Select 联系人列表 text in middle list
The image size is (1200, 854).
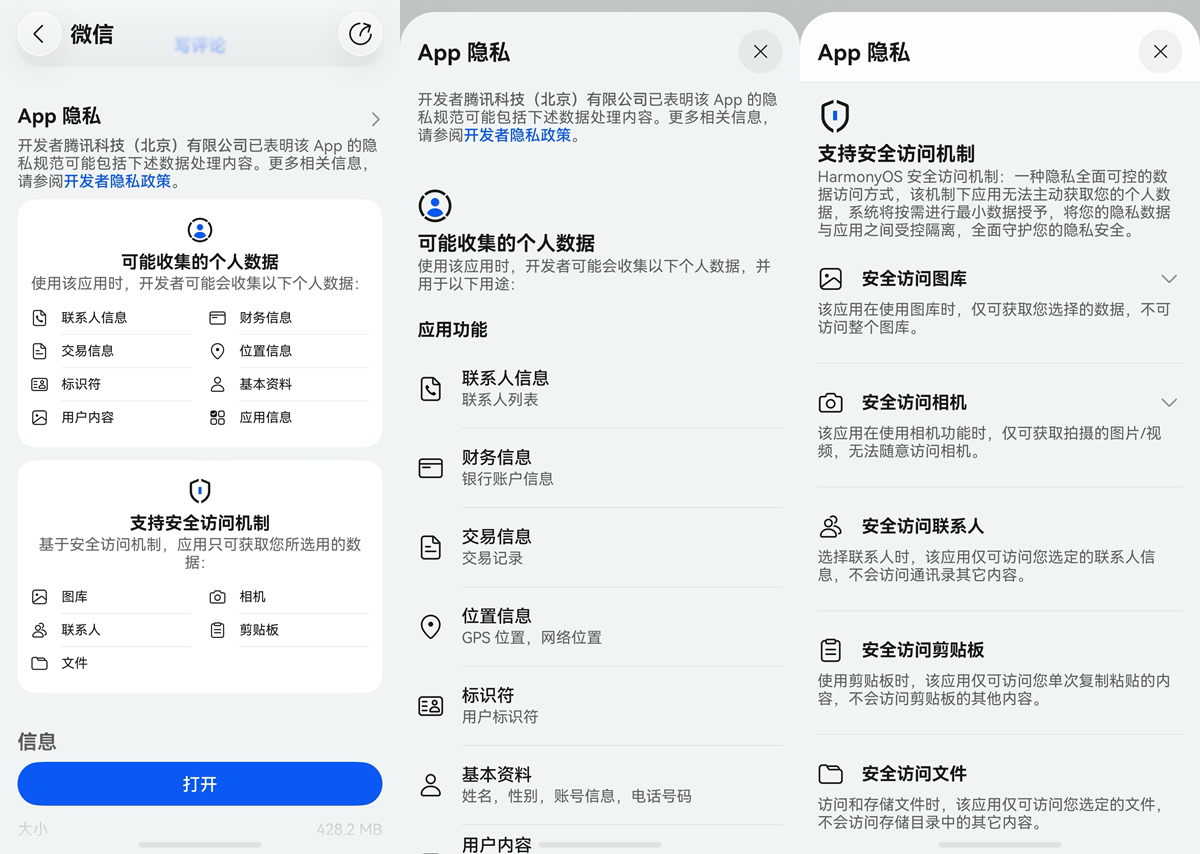500,400
